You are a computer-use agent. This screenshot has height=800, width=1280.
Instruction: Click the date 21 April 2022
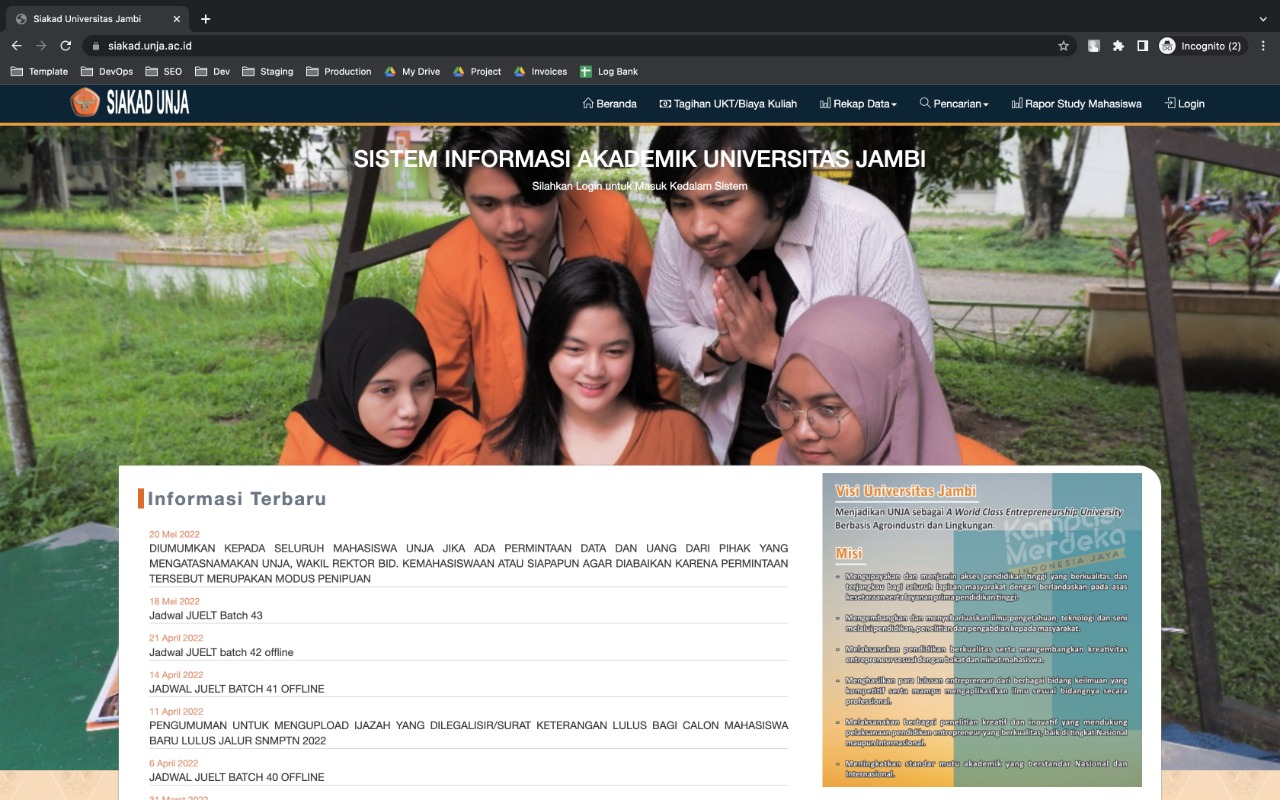point(176,638)
